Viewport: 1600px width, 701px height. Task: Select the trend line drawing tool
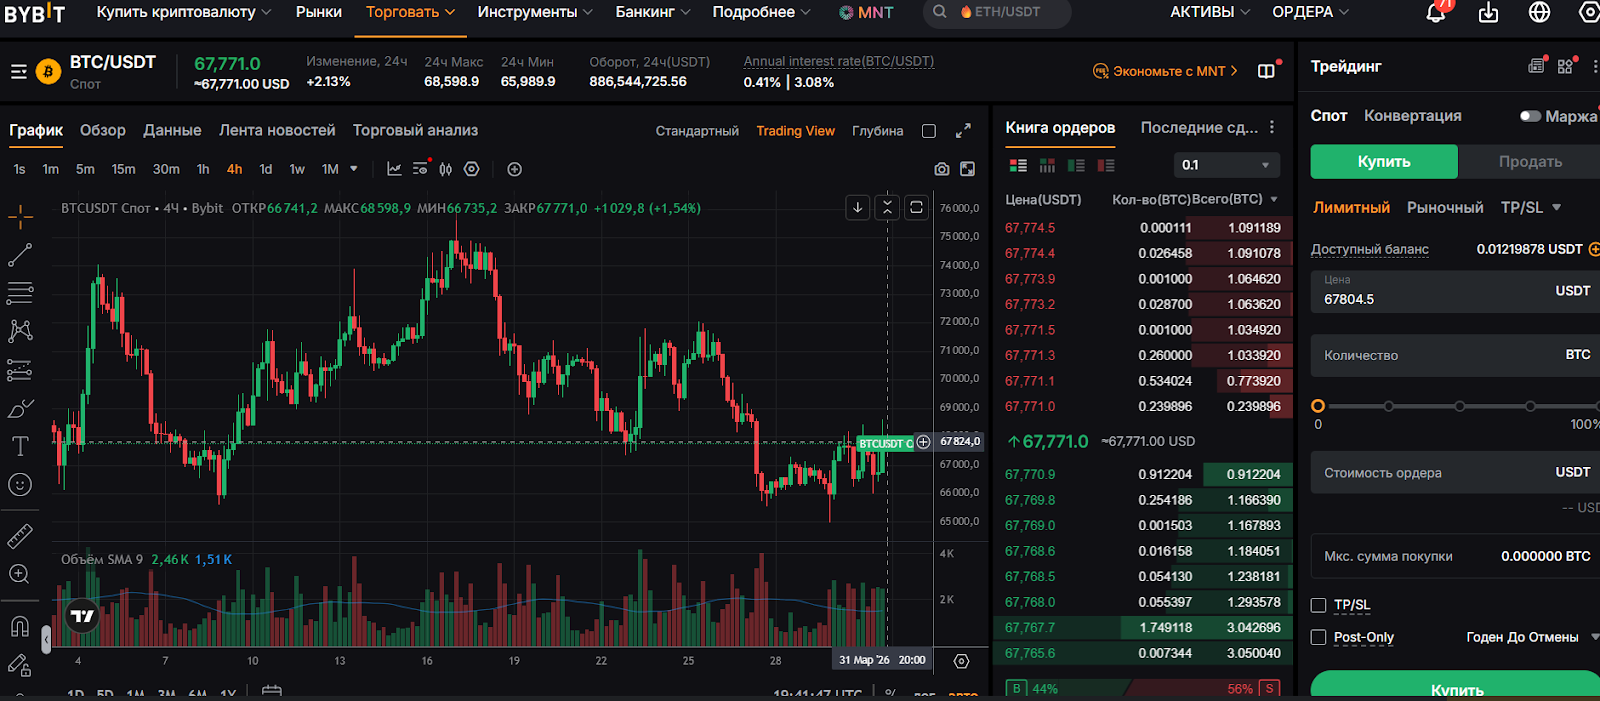20,255
